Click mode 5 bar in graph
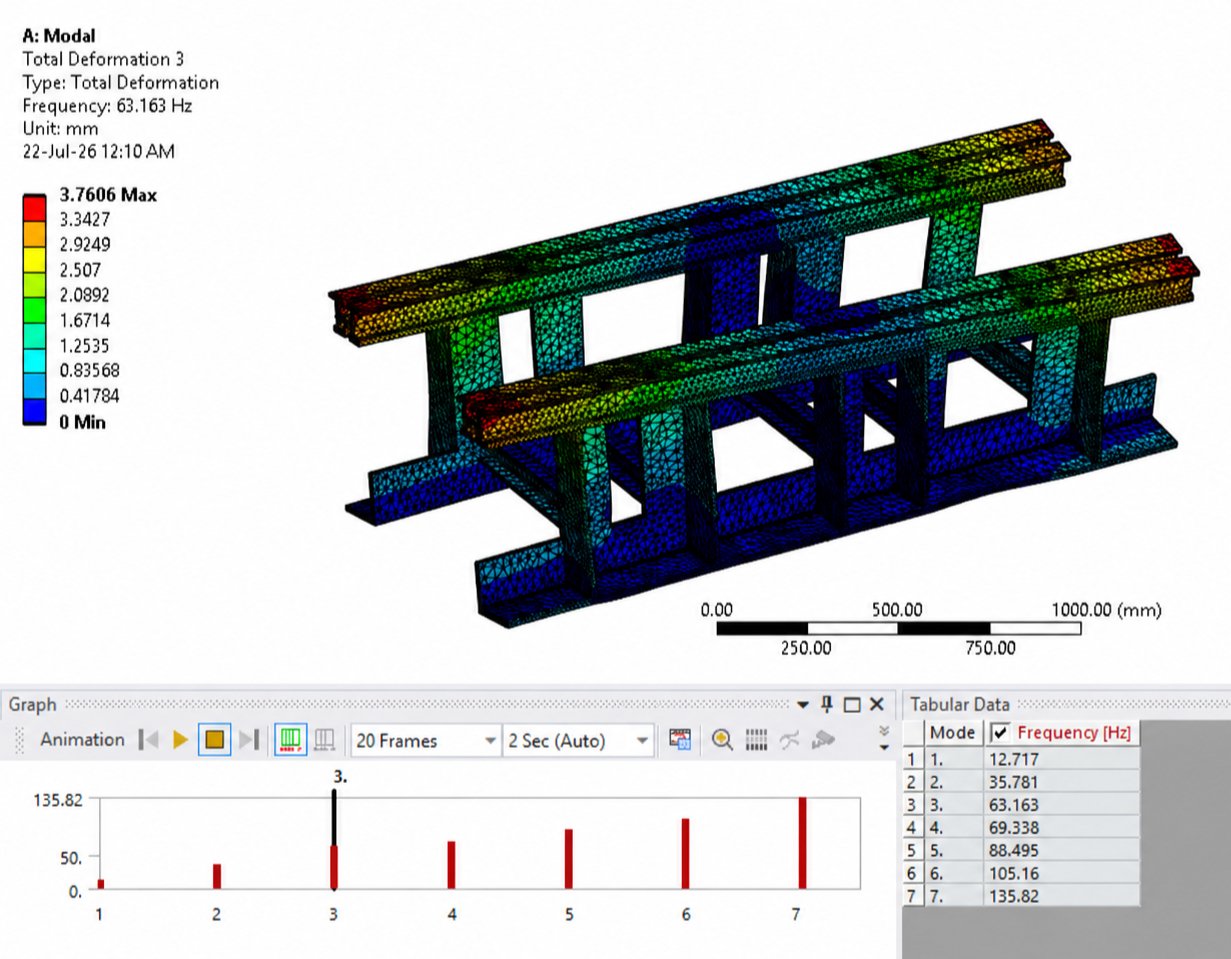Image resolution: width=1231 pixels, height=959 pixels. pos(568,859)
